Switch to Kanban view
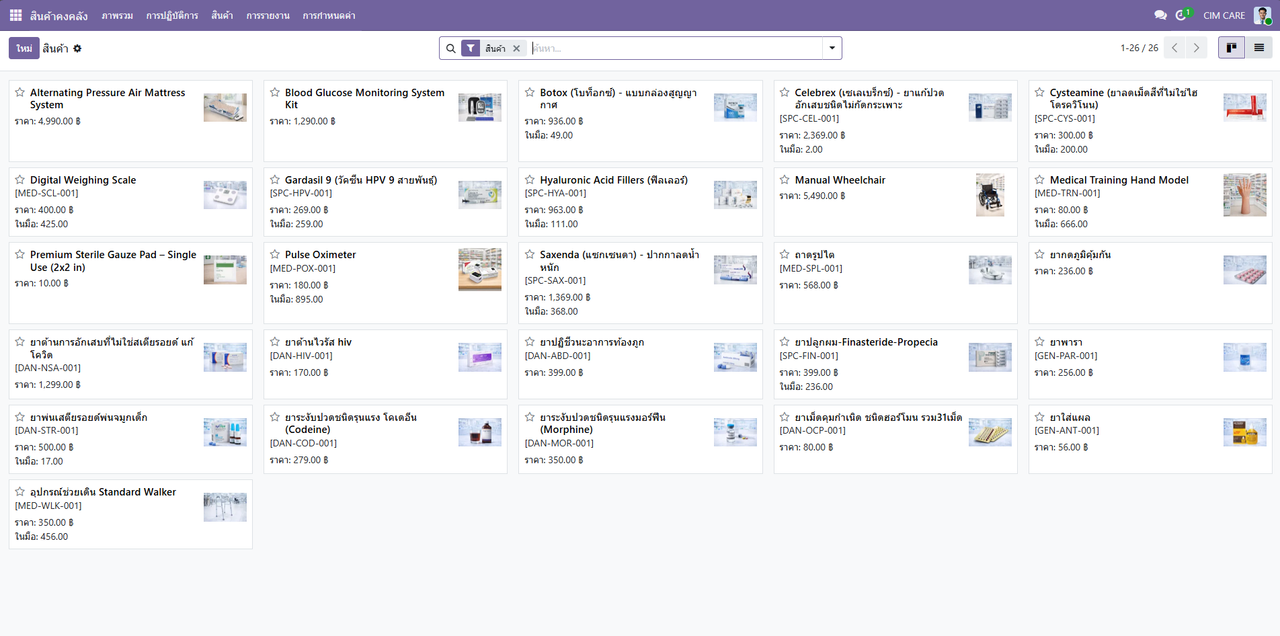1280x636 pixels. pos(1231,48)
